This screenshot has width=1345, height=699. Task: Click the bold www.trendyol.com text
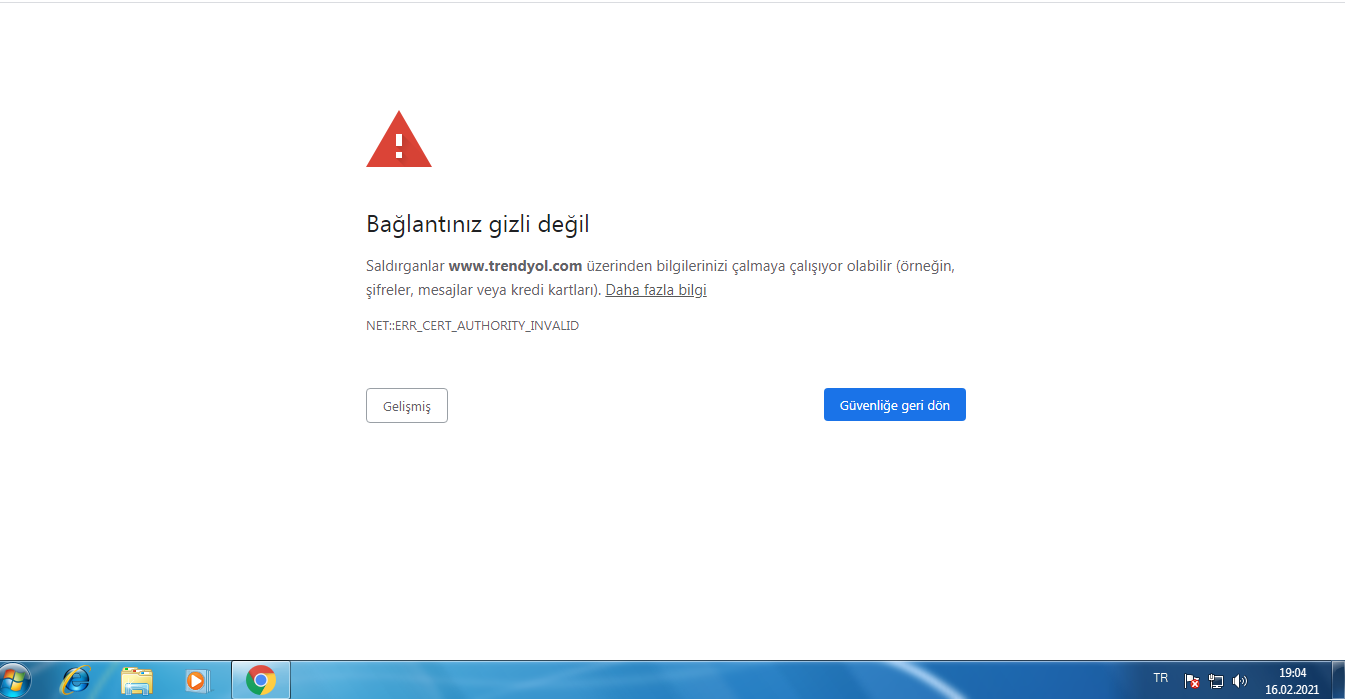coord(516,266)
